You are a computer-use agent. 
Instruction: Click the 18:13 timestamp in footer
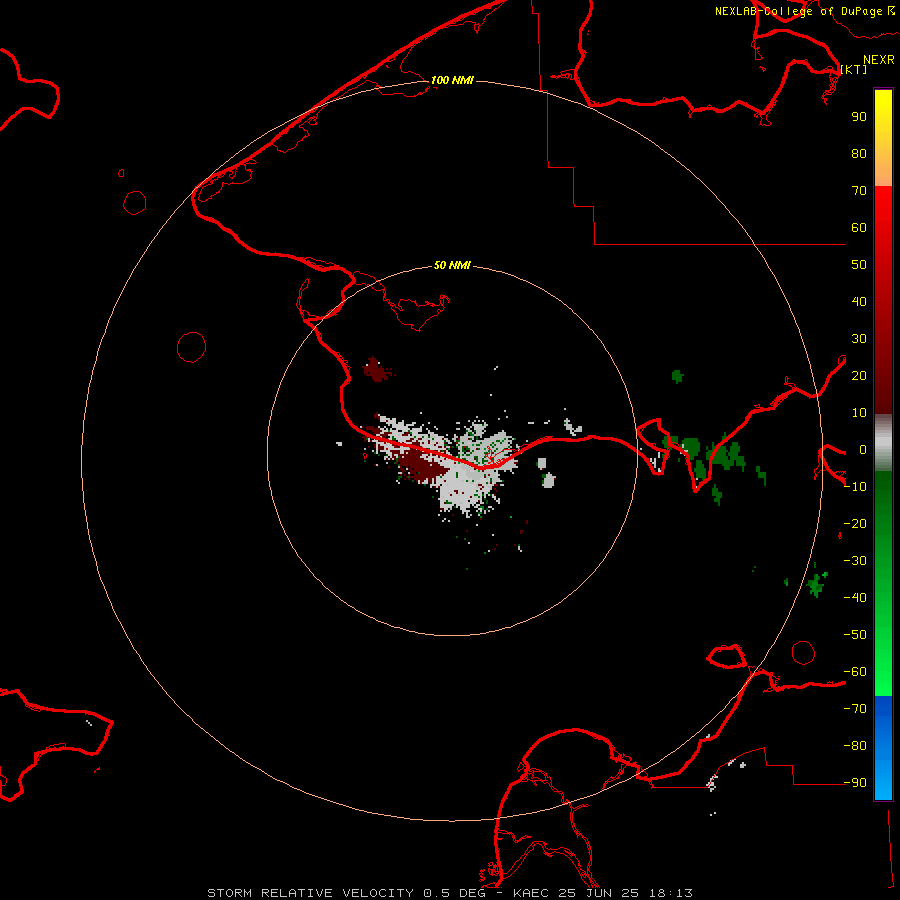click(670, 893)
